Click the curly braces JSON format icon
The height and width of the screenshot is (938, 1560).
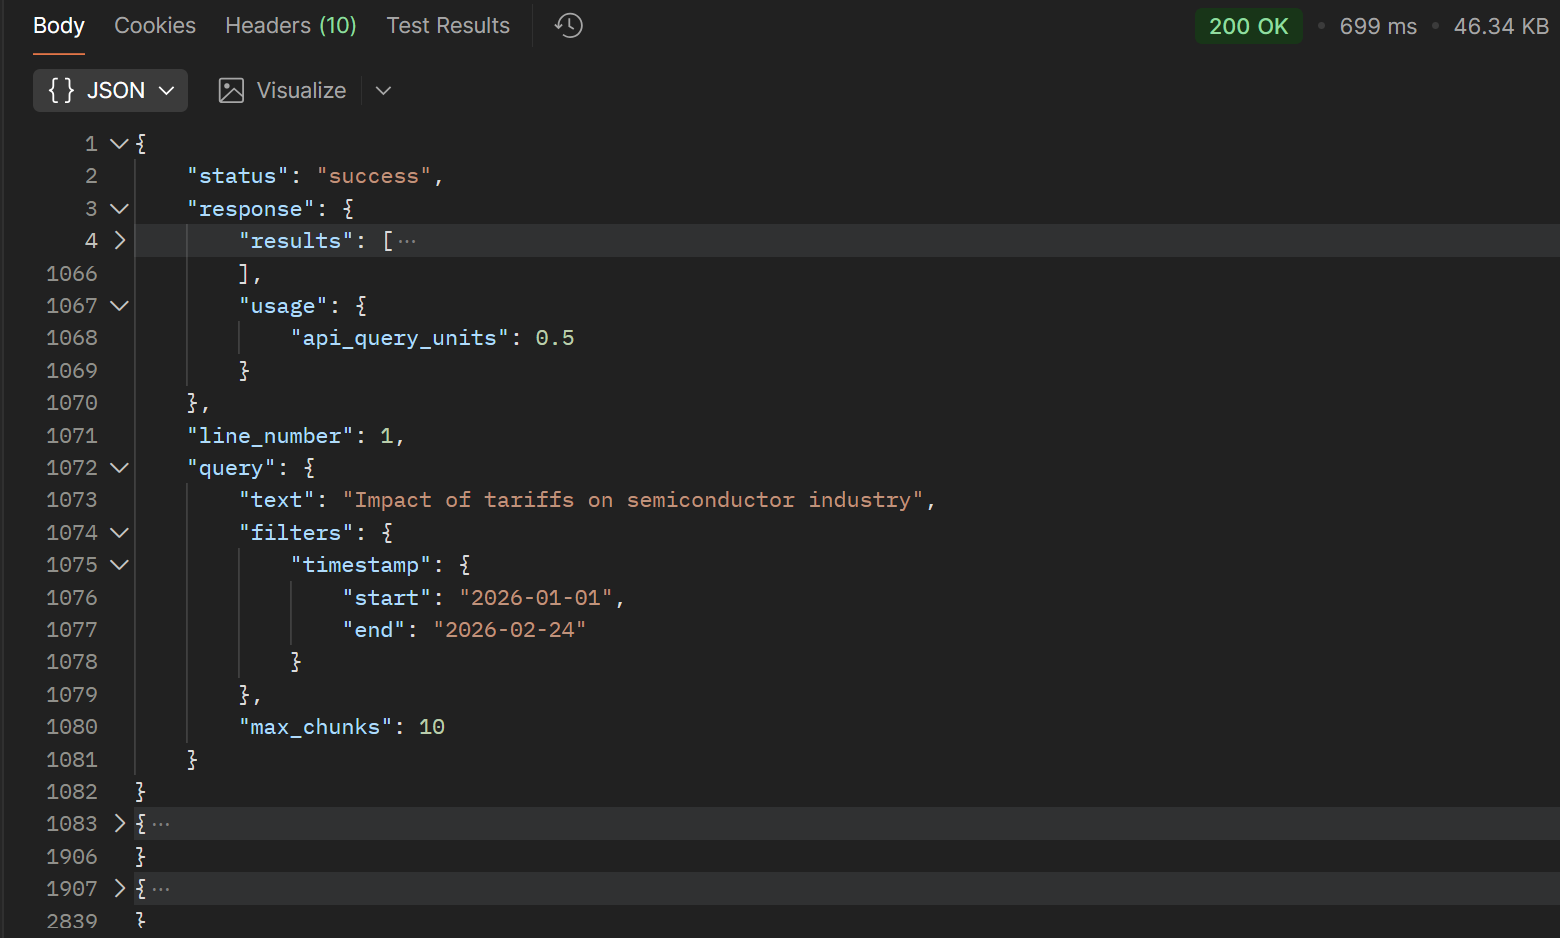click(60, 90)
